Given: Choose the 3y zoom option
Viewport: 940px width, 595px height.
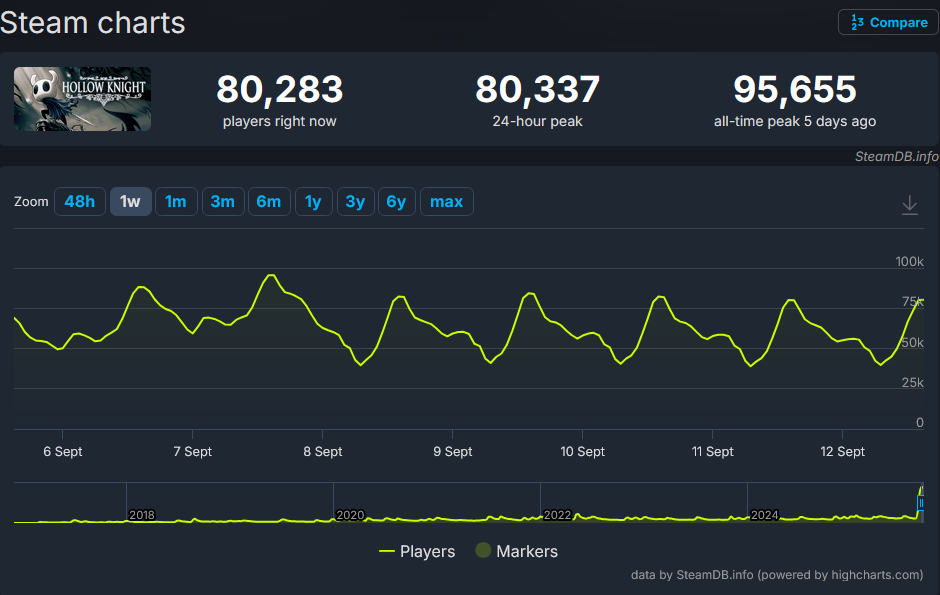Looking at the screenshot, I should 355,202.
